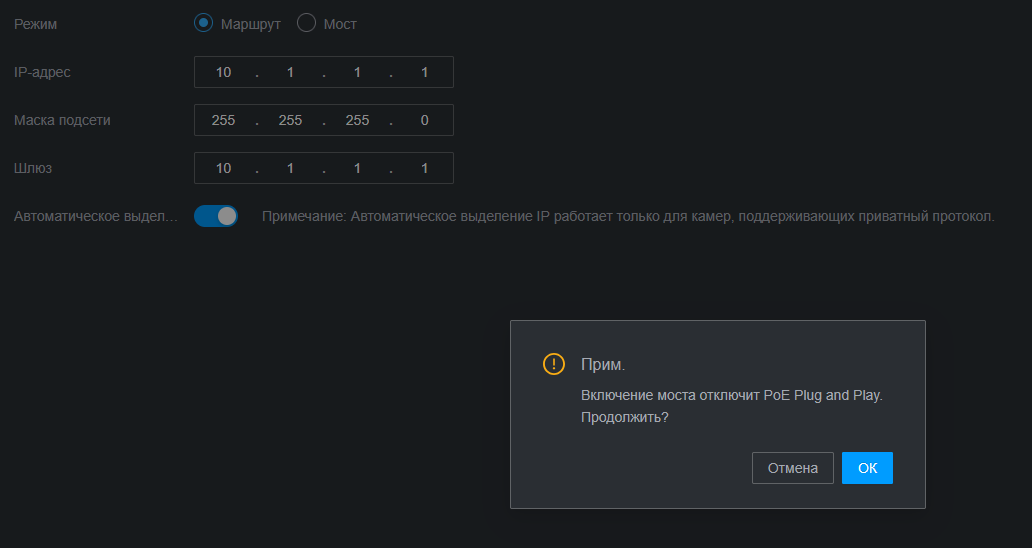Viewport: 1032px width, 548px height.
Task: Click the truncated Автоматическое выдел… label
Action: 96,216
